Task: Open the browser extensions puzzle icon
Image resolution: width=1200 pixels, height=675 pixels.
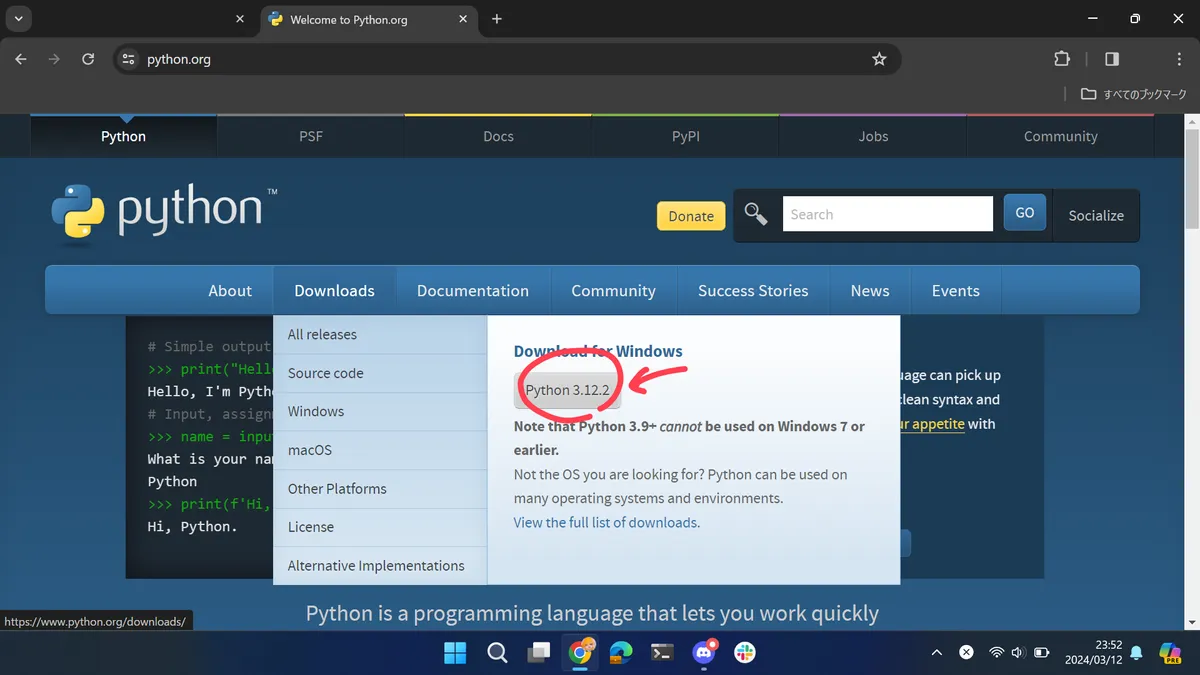Action: (1062, 59)
